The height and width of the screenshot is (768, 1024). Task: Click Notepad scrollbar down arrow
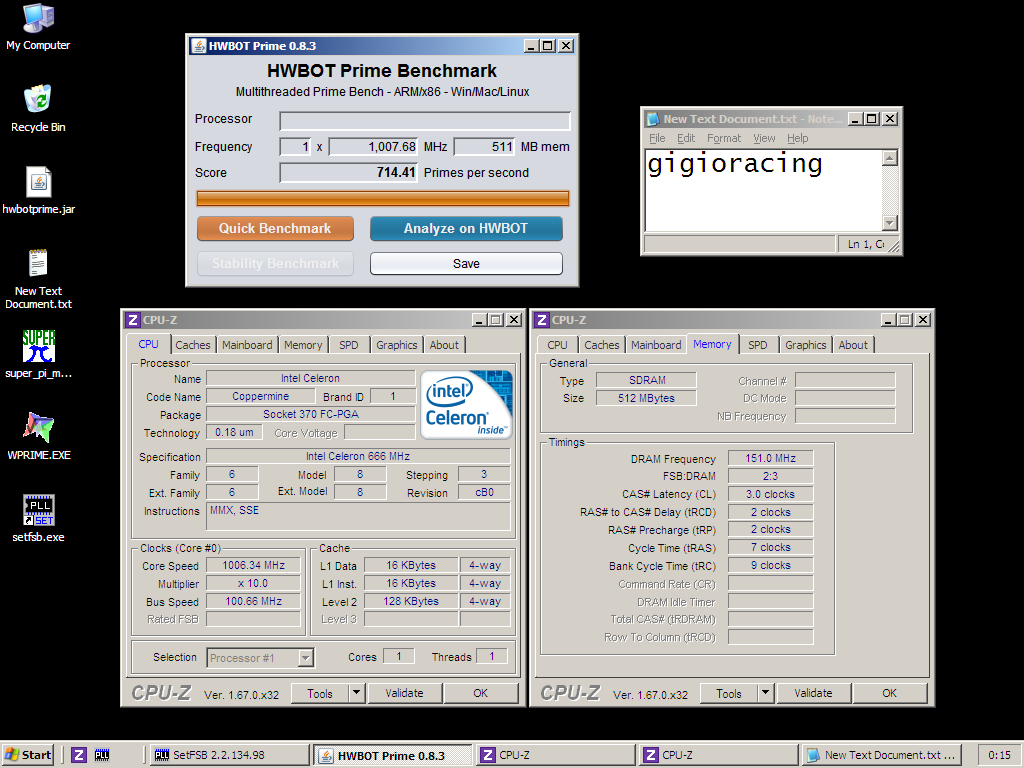889,223
